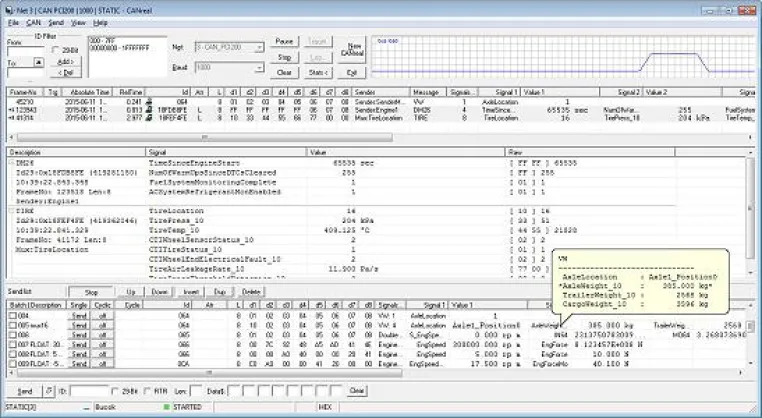The width and height of the screenshot is (762, 418).
Task: Check the 006 batch checkbox
Action: coord(13,335)
